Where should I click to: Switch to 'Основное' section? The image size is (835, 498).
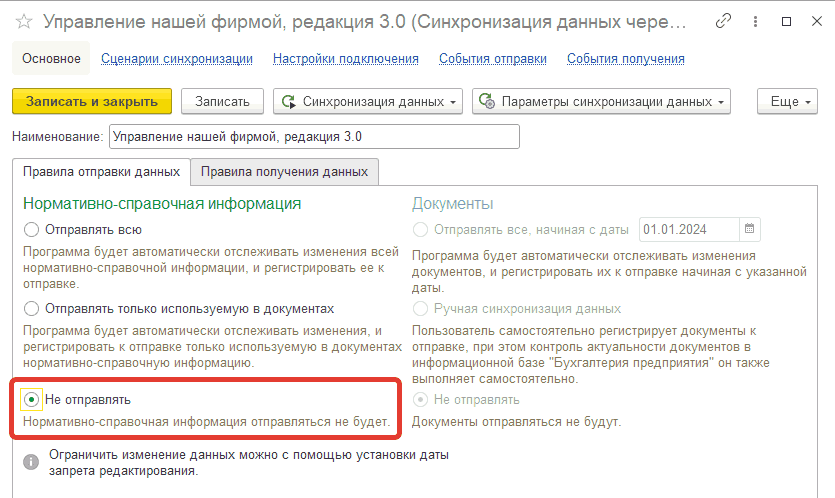click(51, 59)
